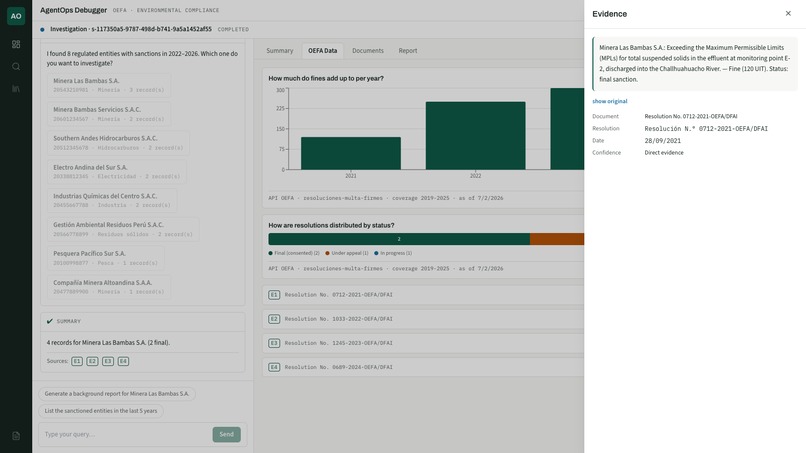Select entity Southern Andes Hidrocarburos S.A.C.
Viewport: 806px width, 453px height.
coord(118,142)
